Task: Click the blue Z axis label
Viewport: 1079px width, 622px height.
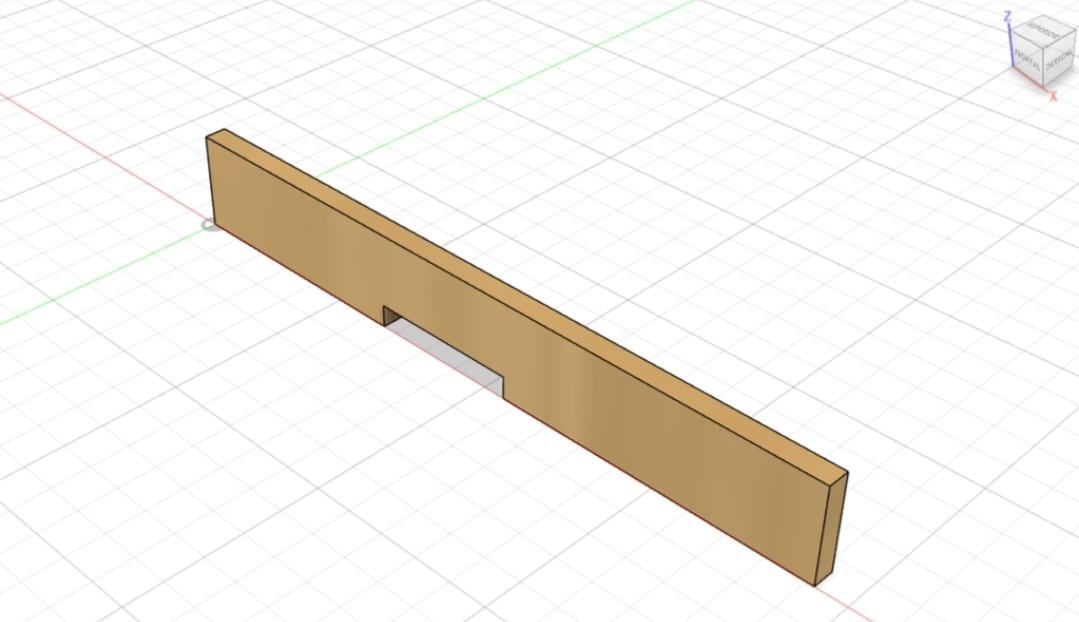Action: tap(1007, 15)
